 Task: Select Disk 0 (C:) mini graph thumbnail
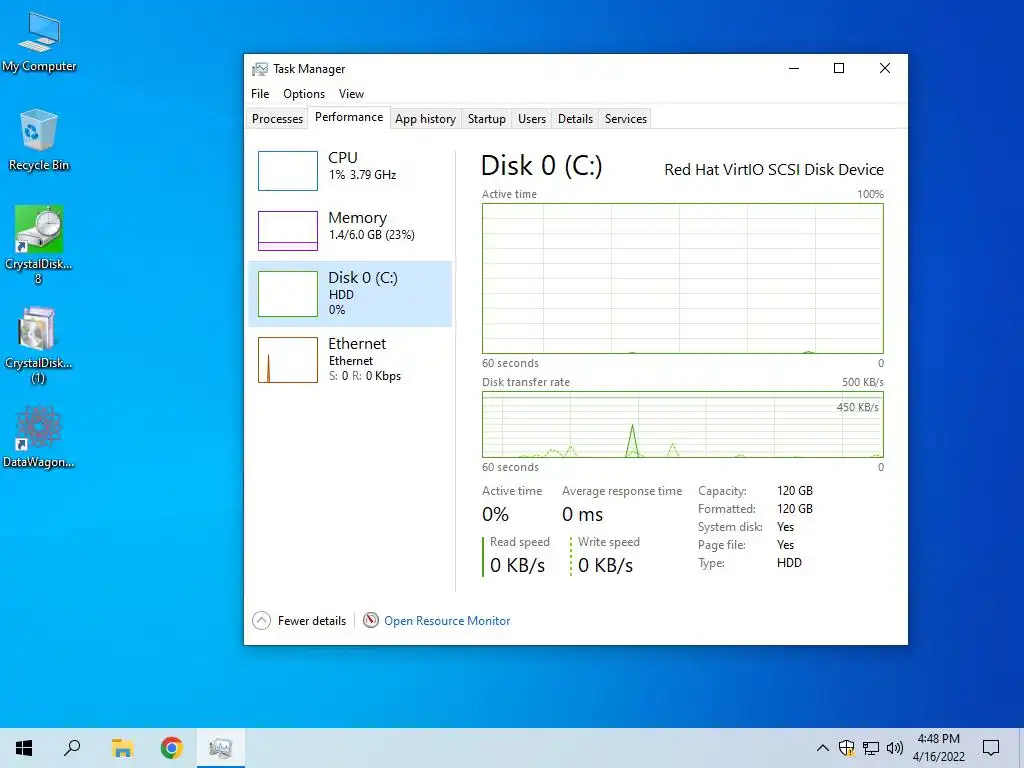(288, 294)
